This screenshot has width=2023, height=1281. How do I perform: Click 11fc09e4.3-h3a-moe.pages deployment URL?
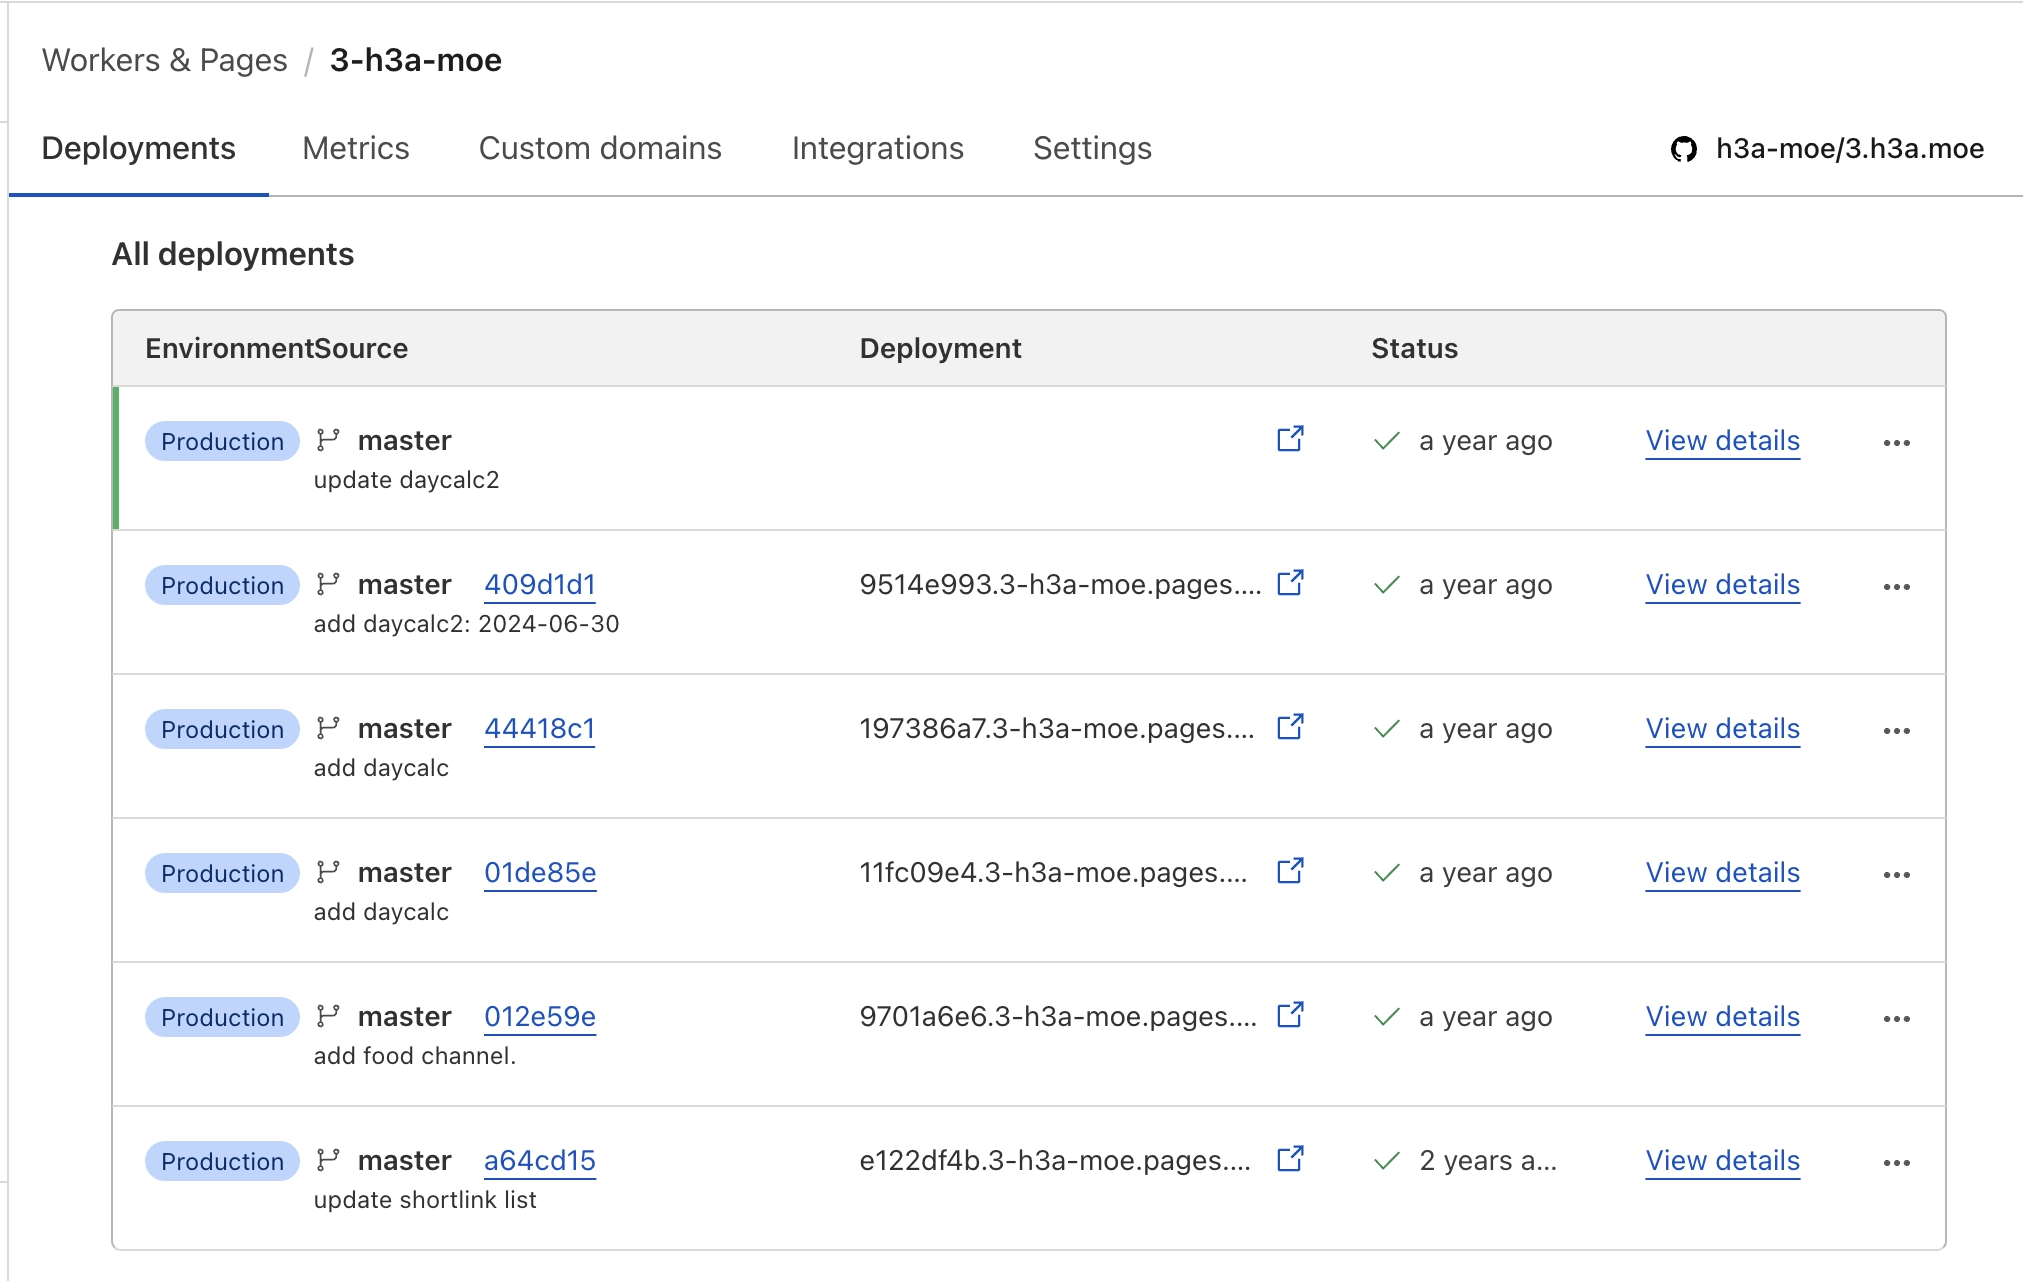click(x=1054, y=873)
